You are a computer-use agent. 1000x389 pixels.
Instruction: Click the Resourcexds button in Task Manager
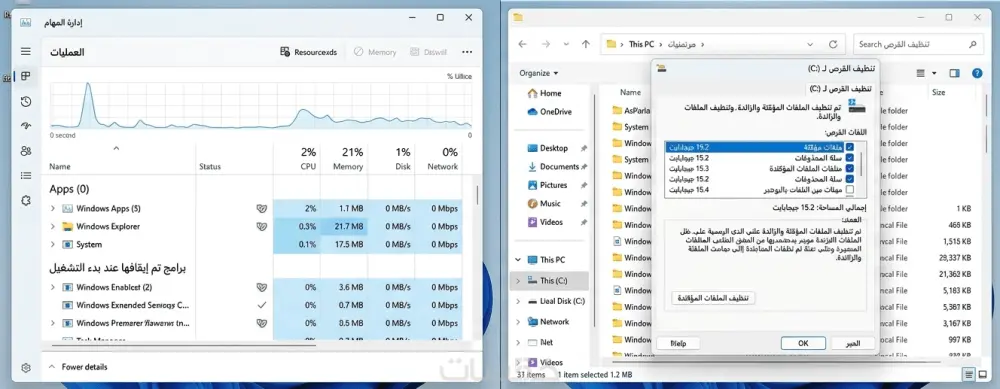(x=309, y=52)
